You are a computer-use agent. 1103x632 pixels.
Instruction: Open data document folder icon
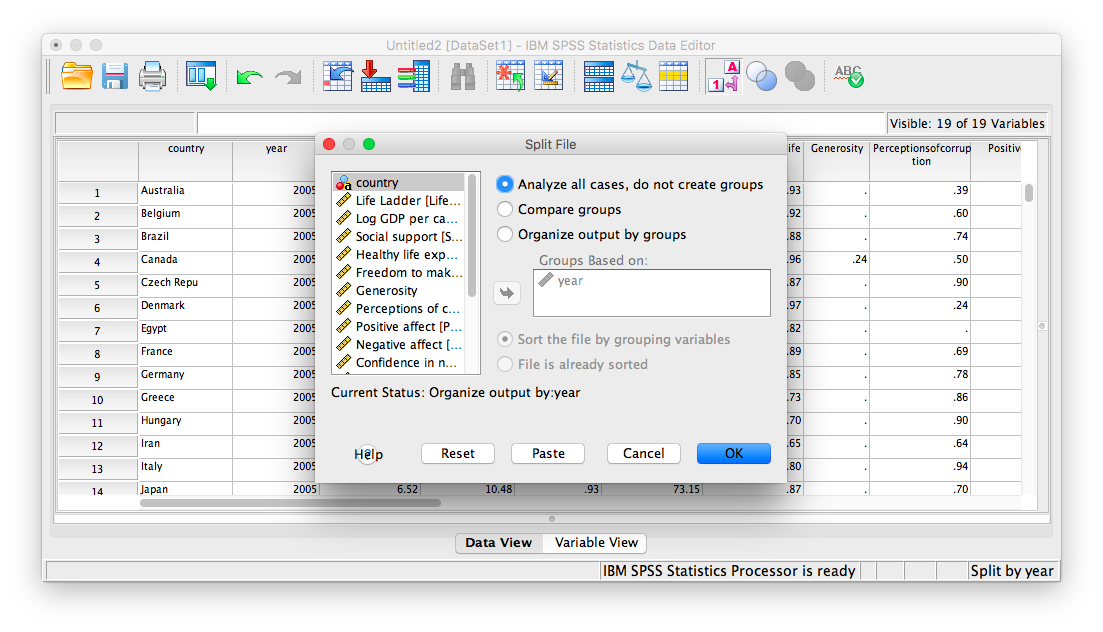coord(77,76)
